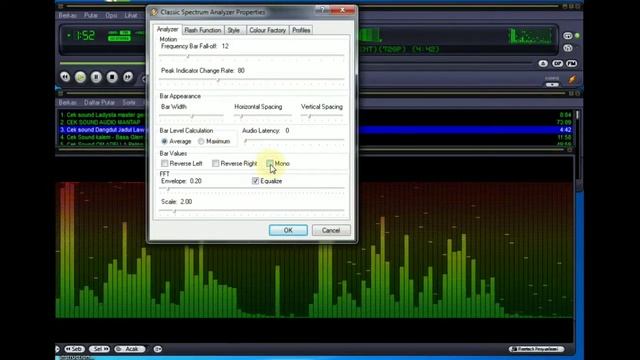Skip to next track in Winamp
640x360 pixels.
(128, 77)
